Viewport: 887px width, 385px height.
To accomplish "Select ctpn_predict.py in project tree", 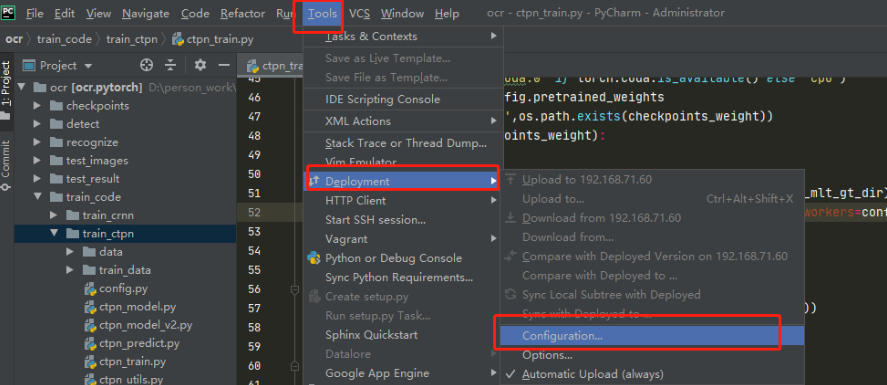I will [x=139, y=343].
